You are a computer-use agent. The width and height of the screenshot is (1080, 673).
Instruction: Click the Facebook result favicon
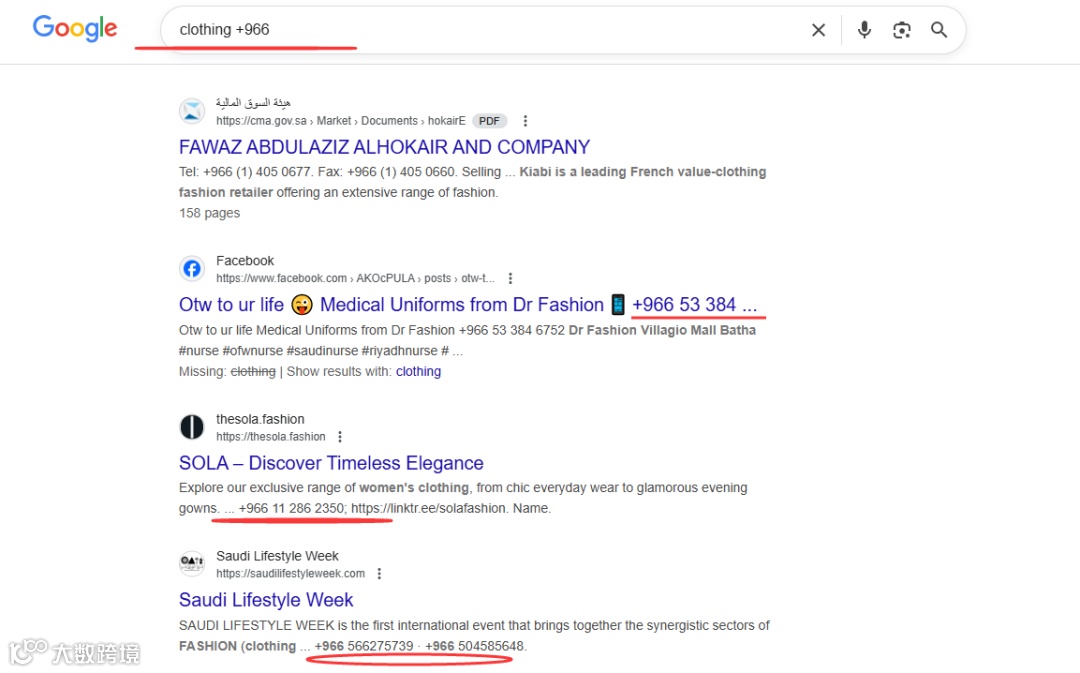pyautogui.click(x=192, y=269)
